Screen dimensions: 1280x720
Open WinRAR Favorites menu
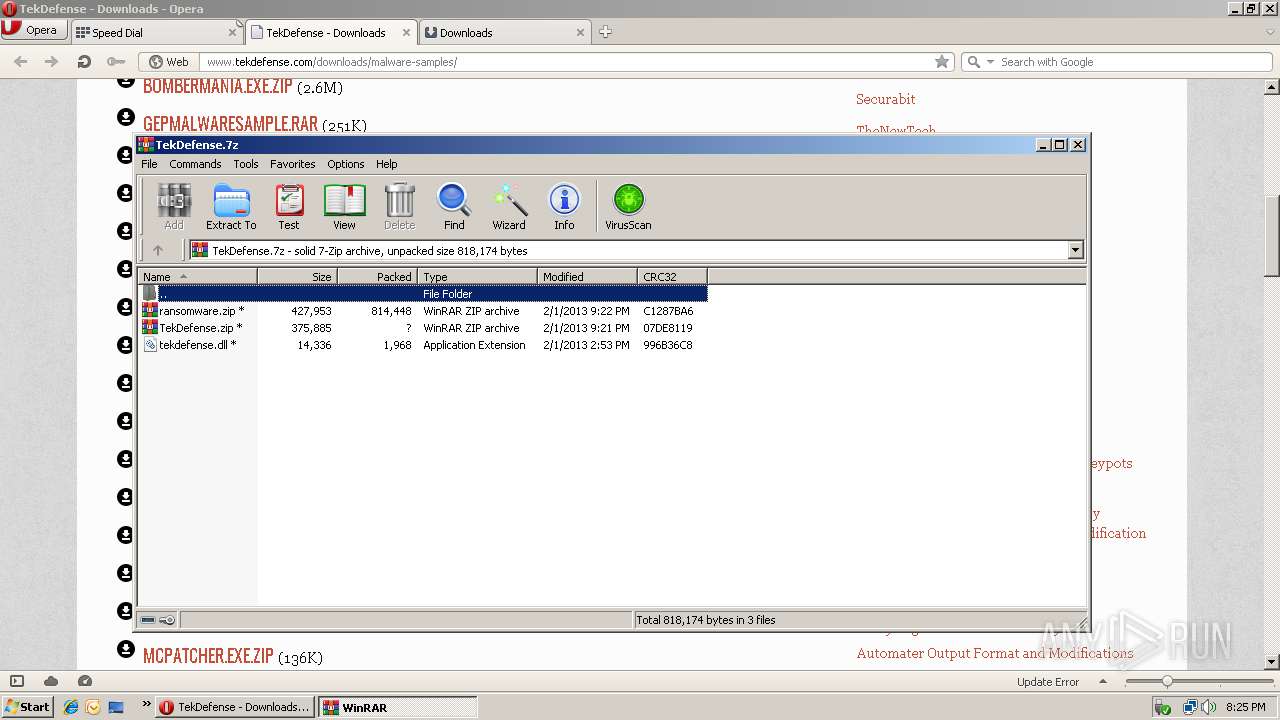[292, 164]
